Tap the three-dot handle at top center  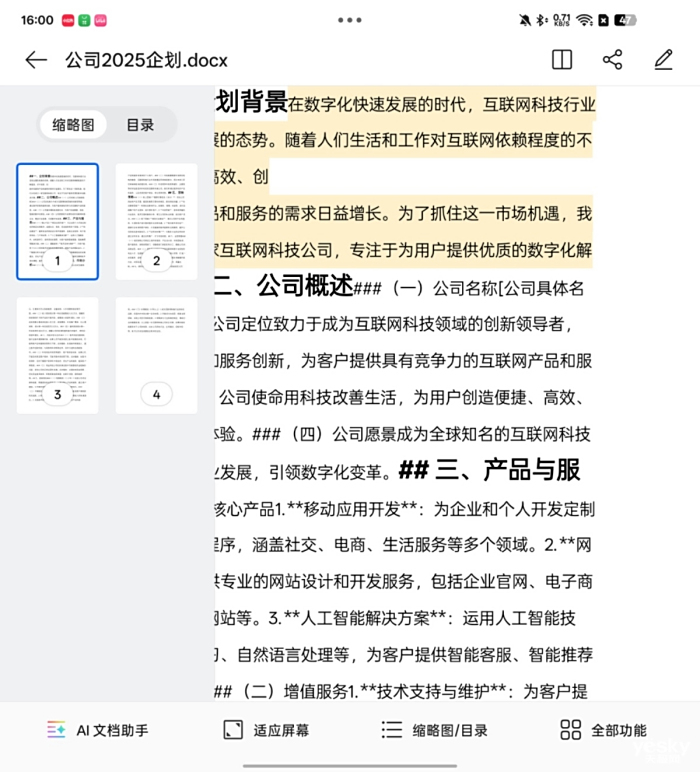click(350, 20)
